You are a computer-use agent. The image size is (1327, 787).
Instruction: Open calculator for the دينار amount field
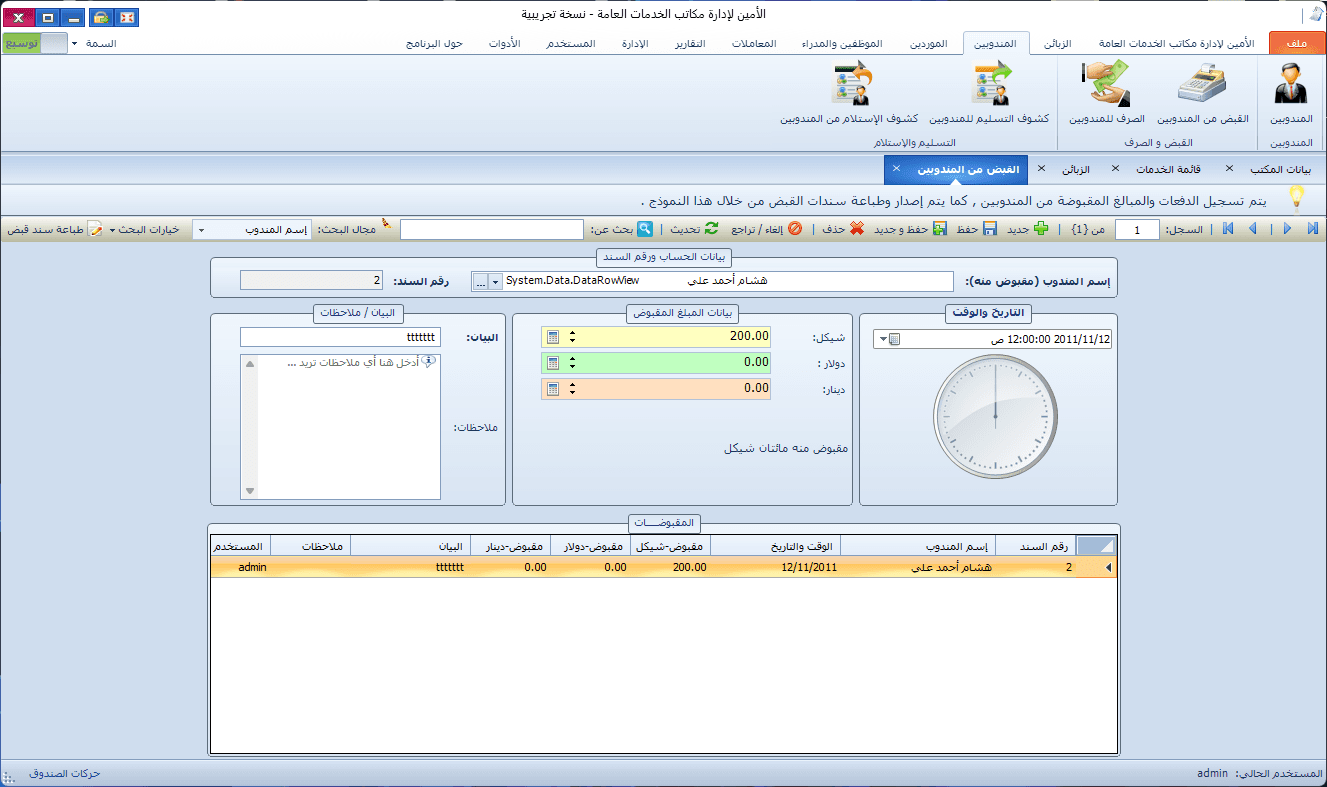pos(553,388)
